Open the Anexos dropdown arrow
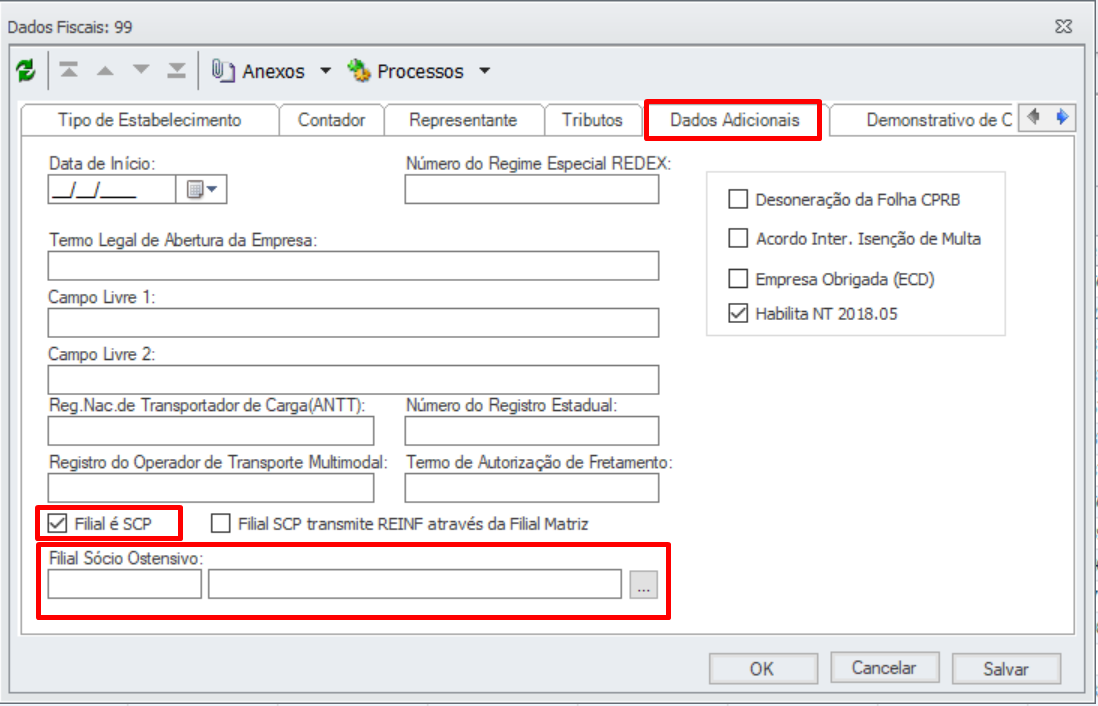 (325, 71)
